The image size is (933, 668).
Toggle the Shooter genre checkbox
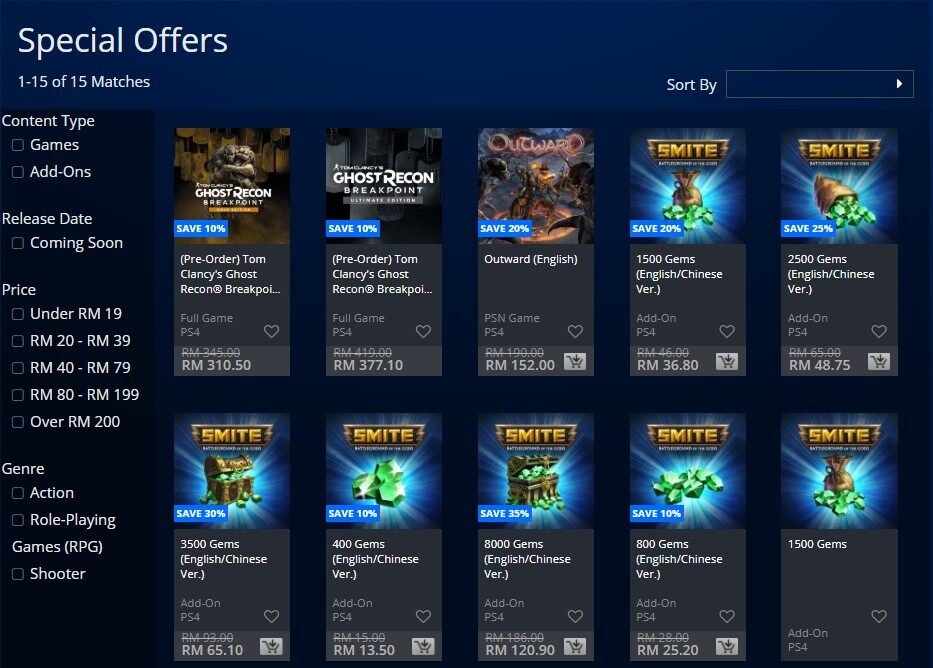[18, 574]
